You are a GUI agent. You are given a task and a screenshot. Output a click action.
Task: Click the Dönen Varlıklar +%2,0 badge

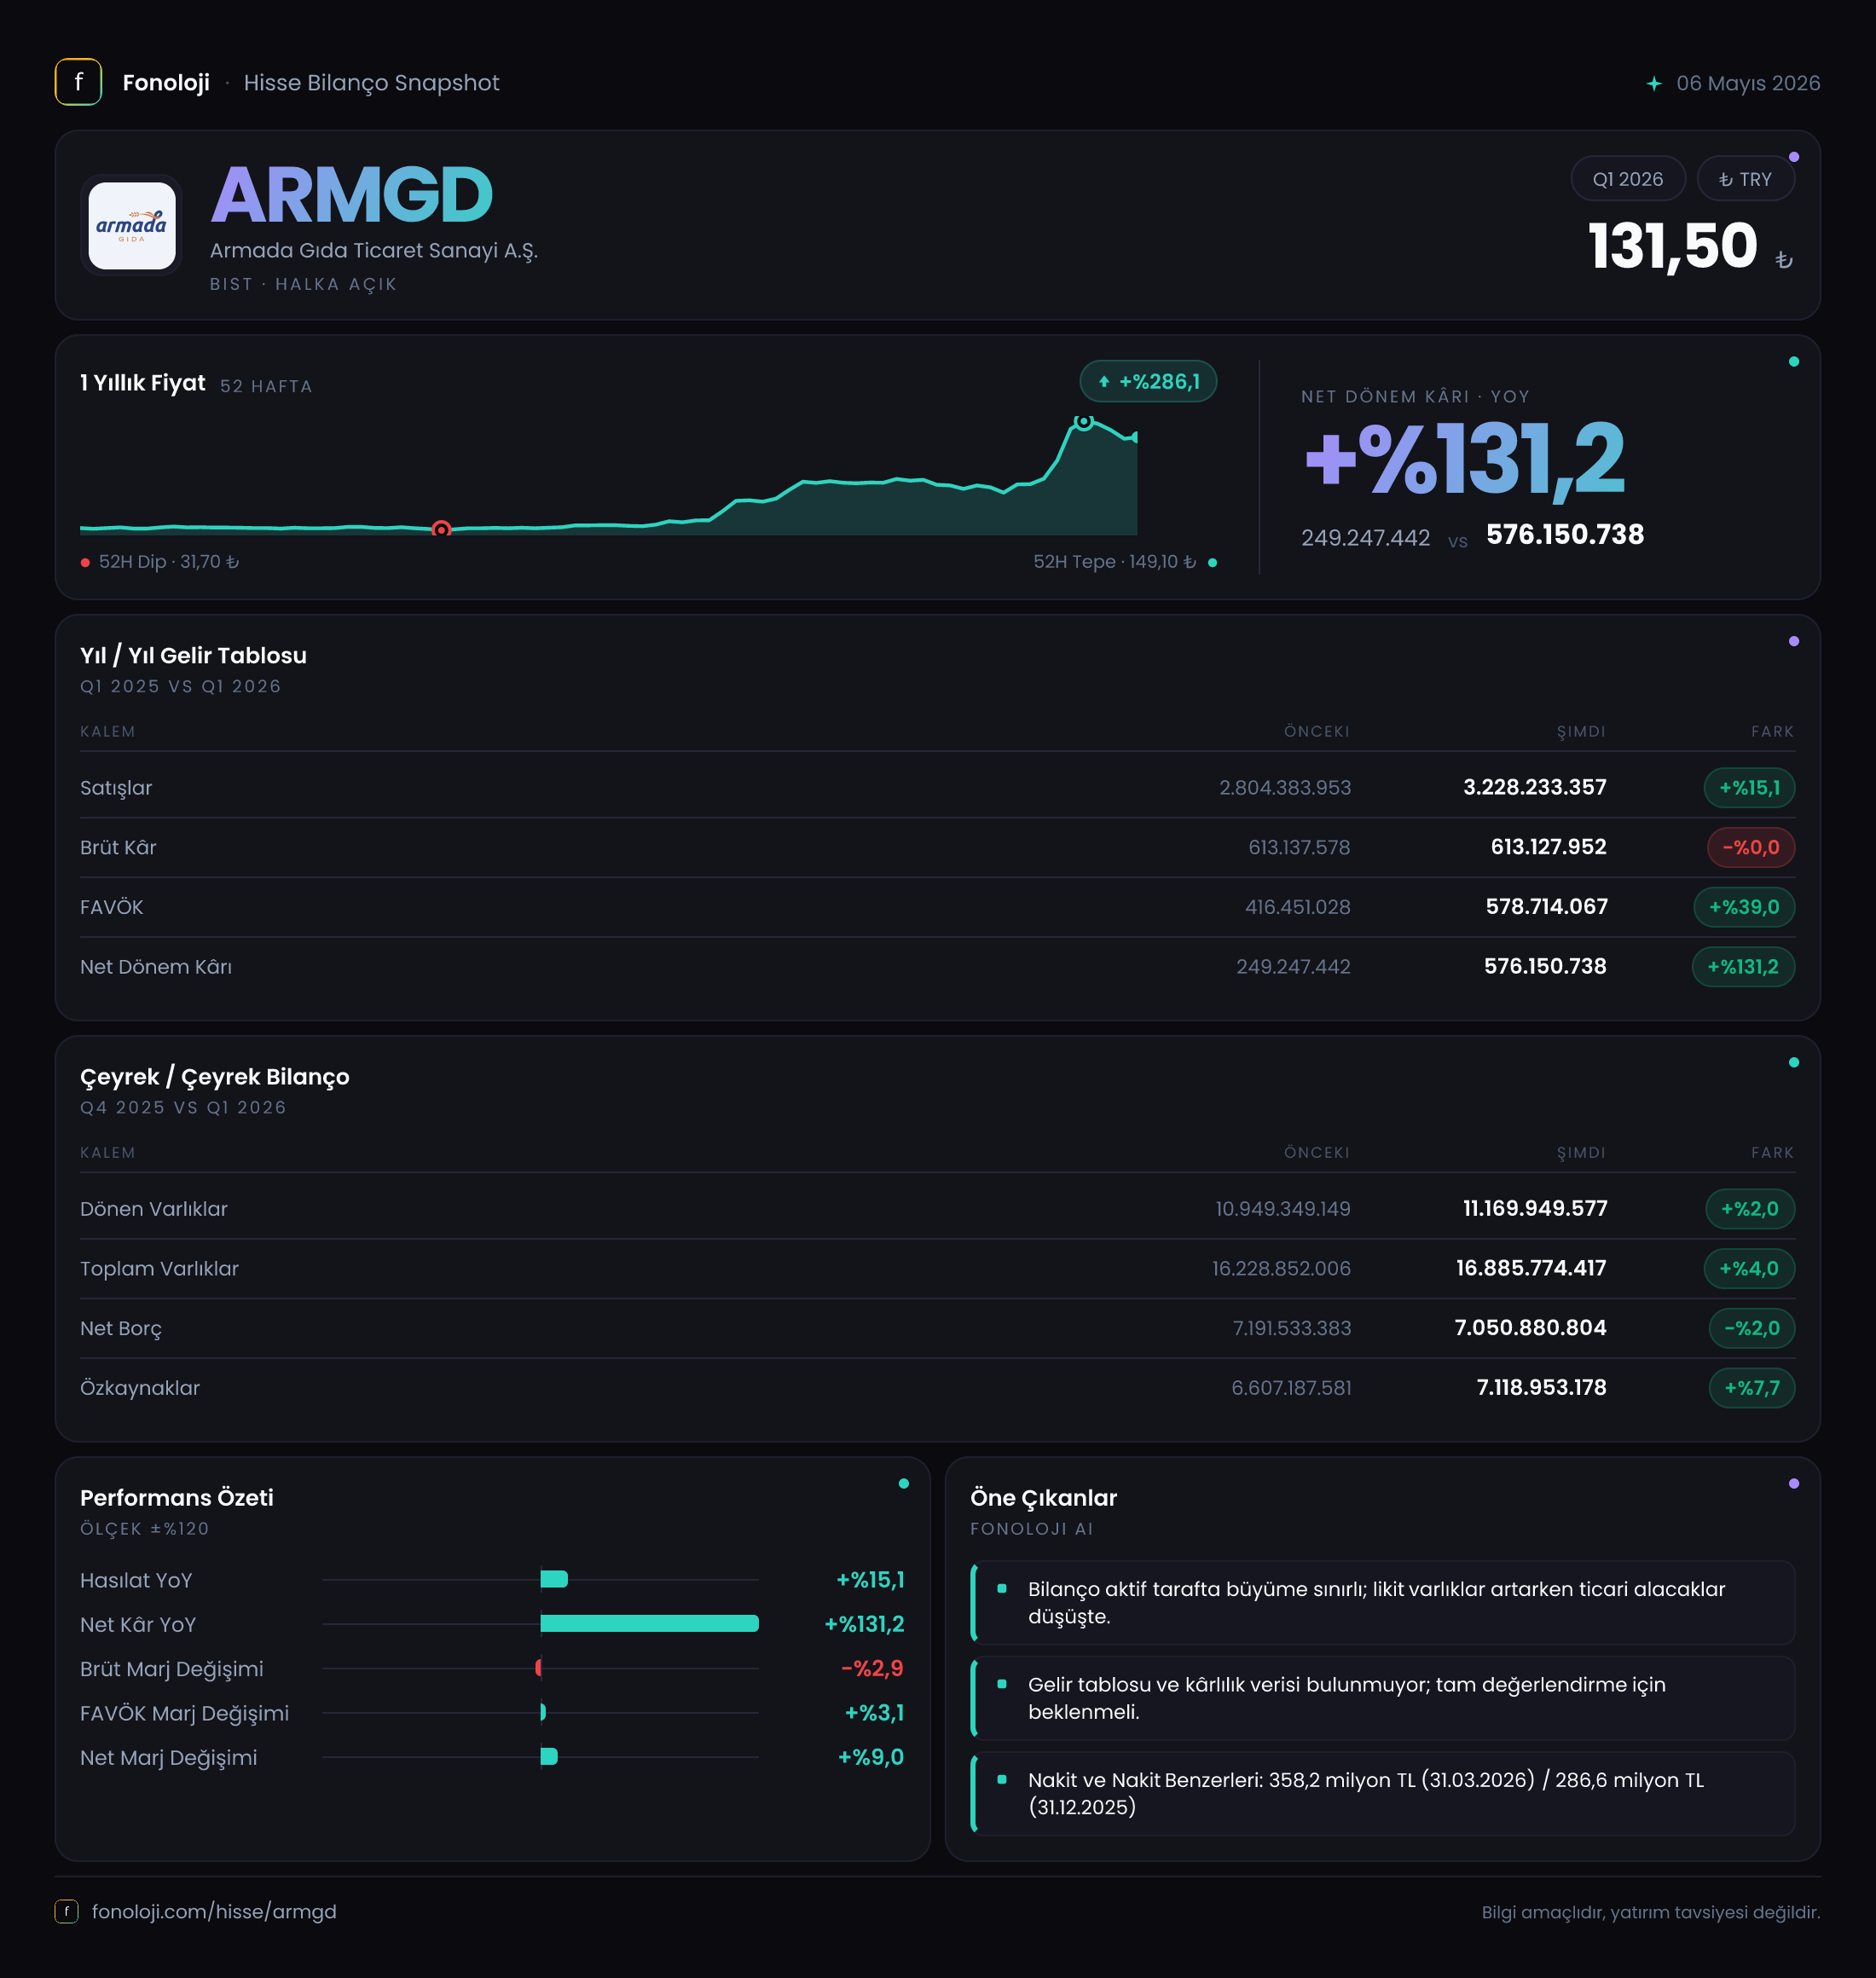pyautogui.click(x=1749, y=1209)
